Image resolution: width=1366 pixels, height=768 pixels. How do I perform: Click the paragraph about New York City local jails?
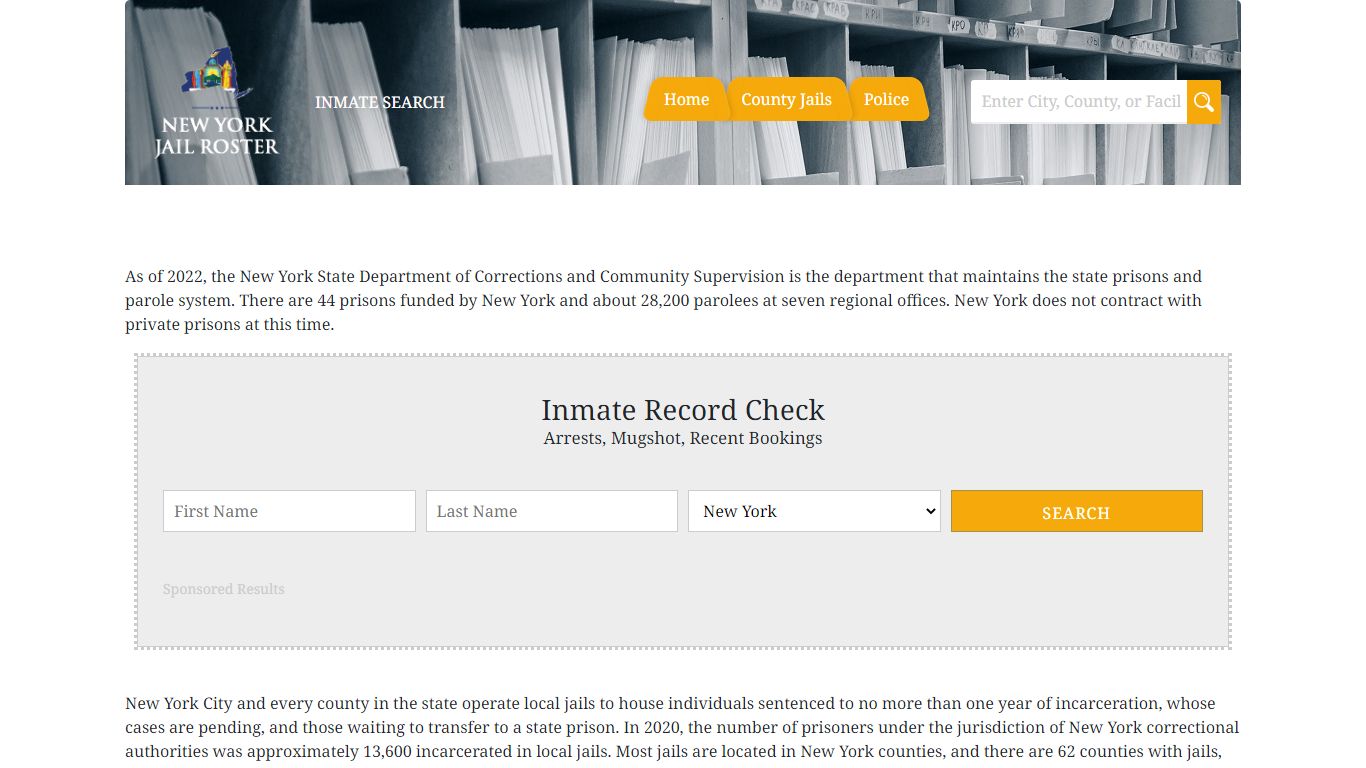(682, 727)
